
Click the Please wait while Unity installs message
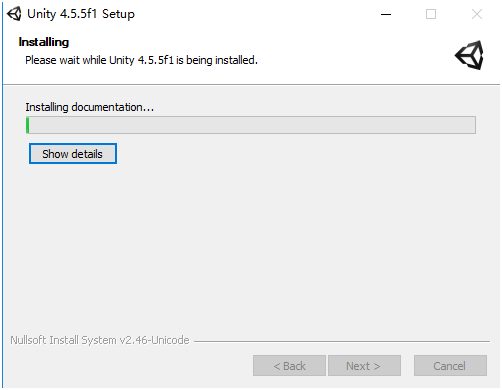pos(141,60)
